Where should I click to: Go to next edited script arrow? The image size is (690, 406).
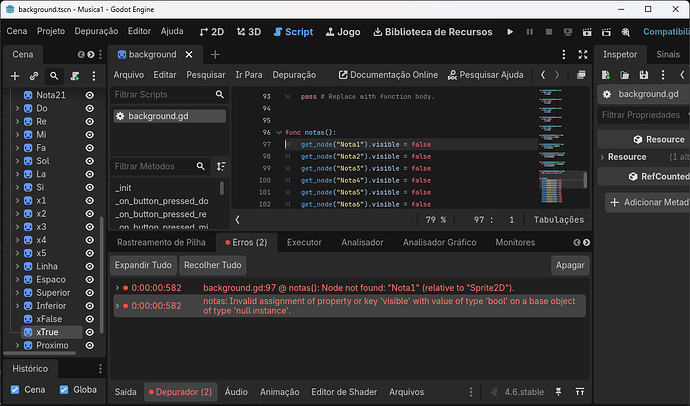coord(557,75)
